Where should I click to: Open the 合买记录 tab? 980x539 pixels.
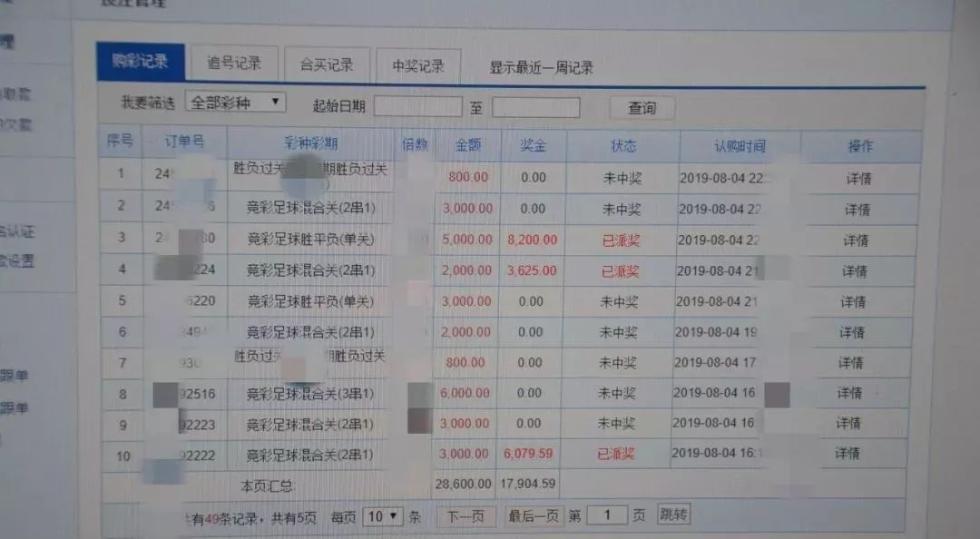tap(327, 64)
